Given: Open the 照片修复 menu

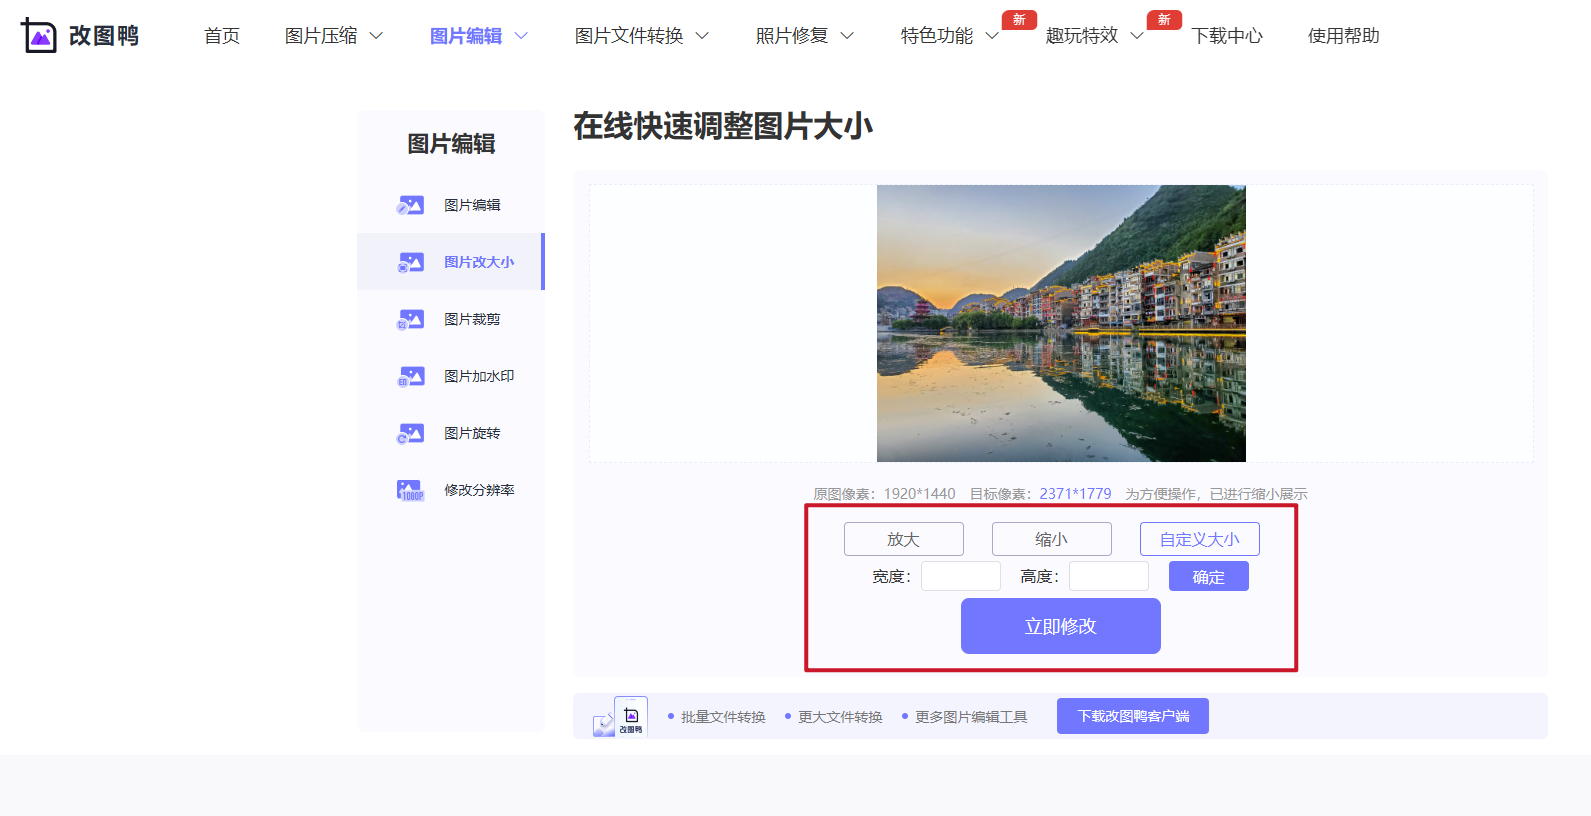Looking at the screenshot, I should (792, 36).
